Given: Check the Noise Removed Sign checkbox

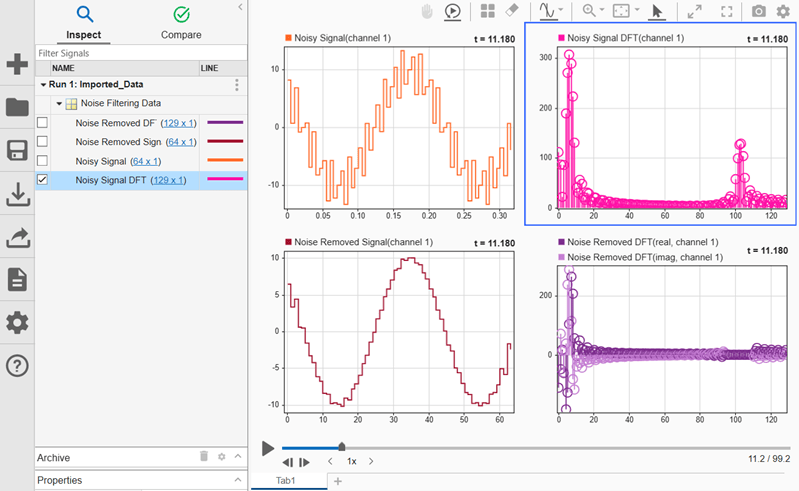Looking at the screenshot, I should [42, 141].
